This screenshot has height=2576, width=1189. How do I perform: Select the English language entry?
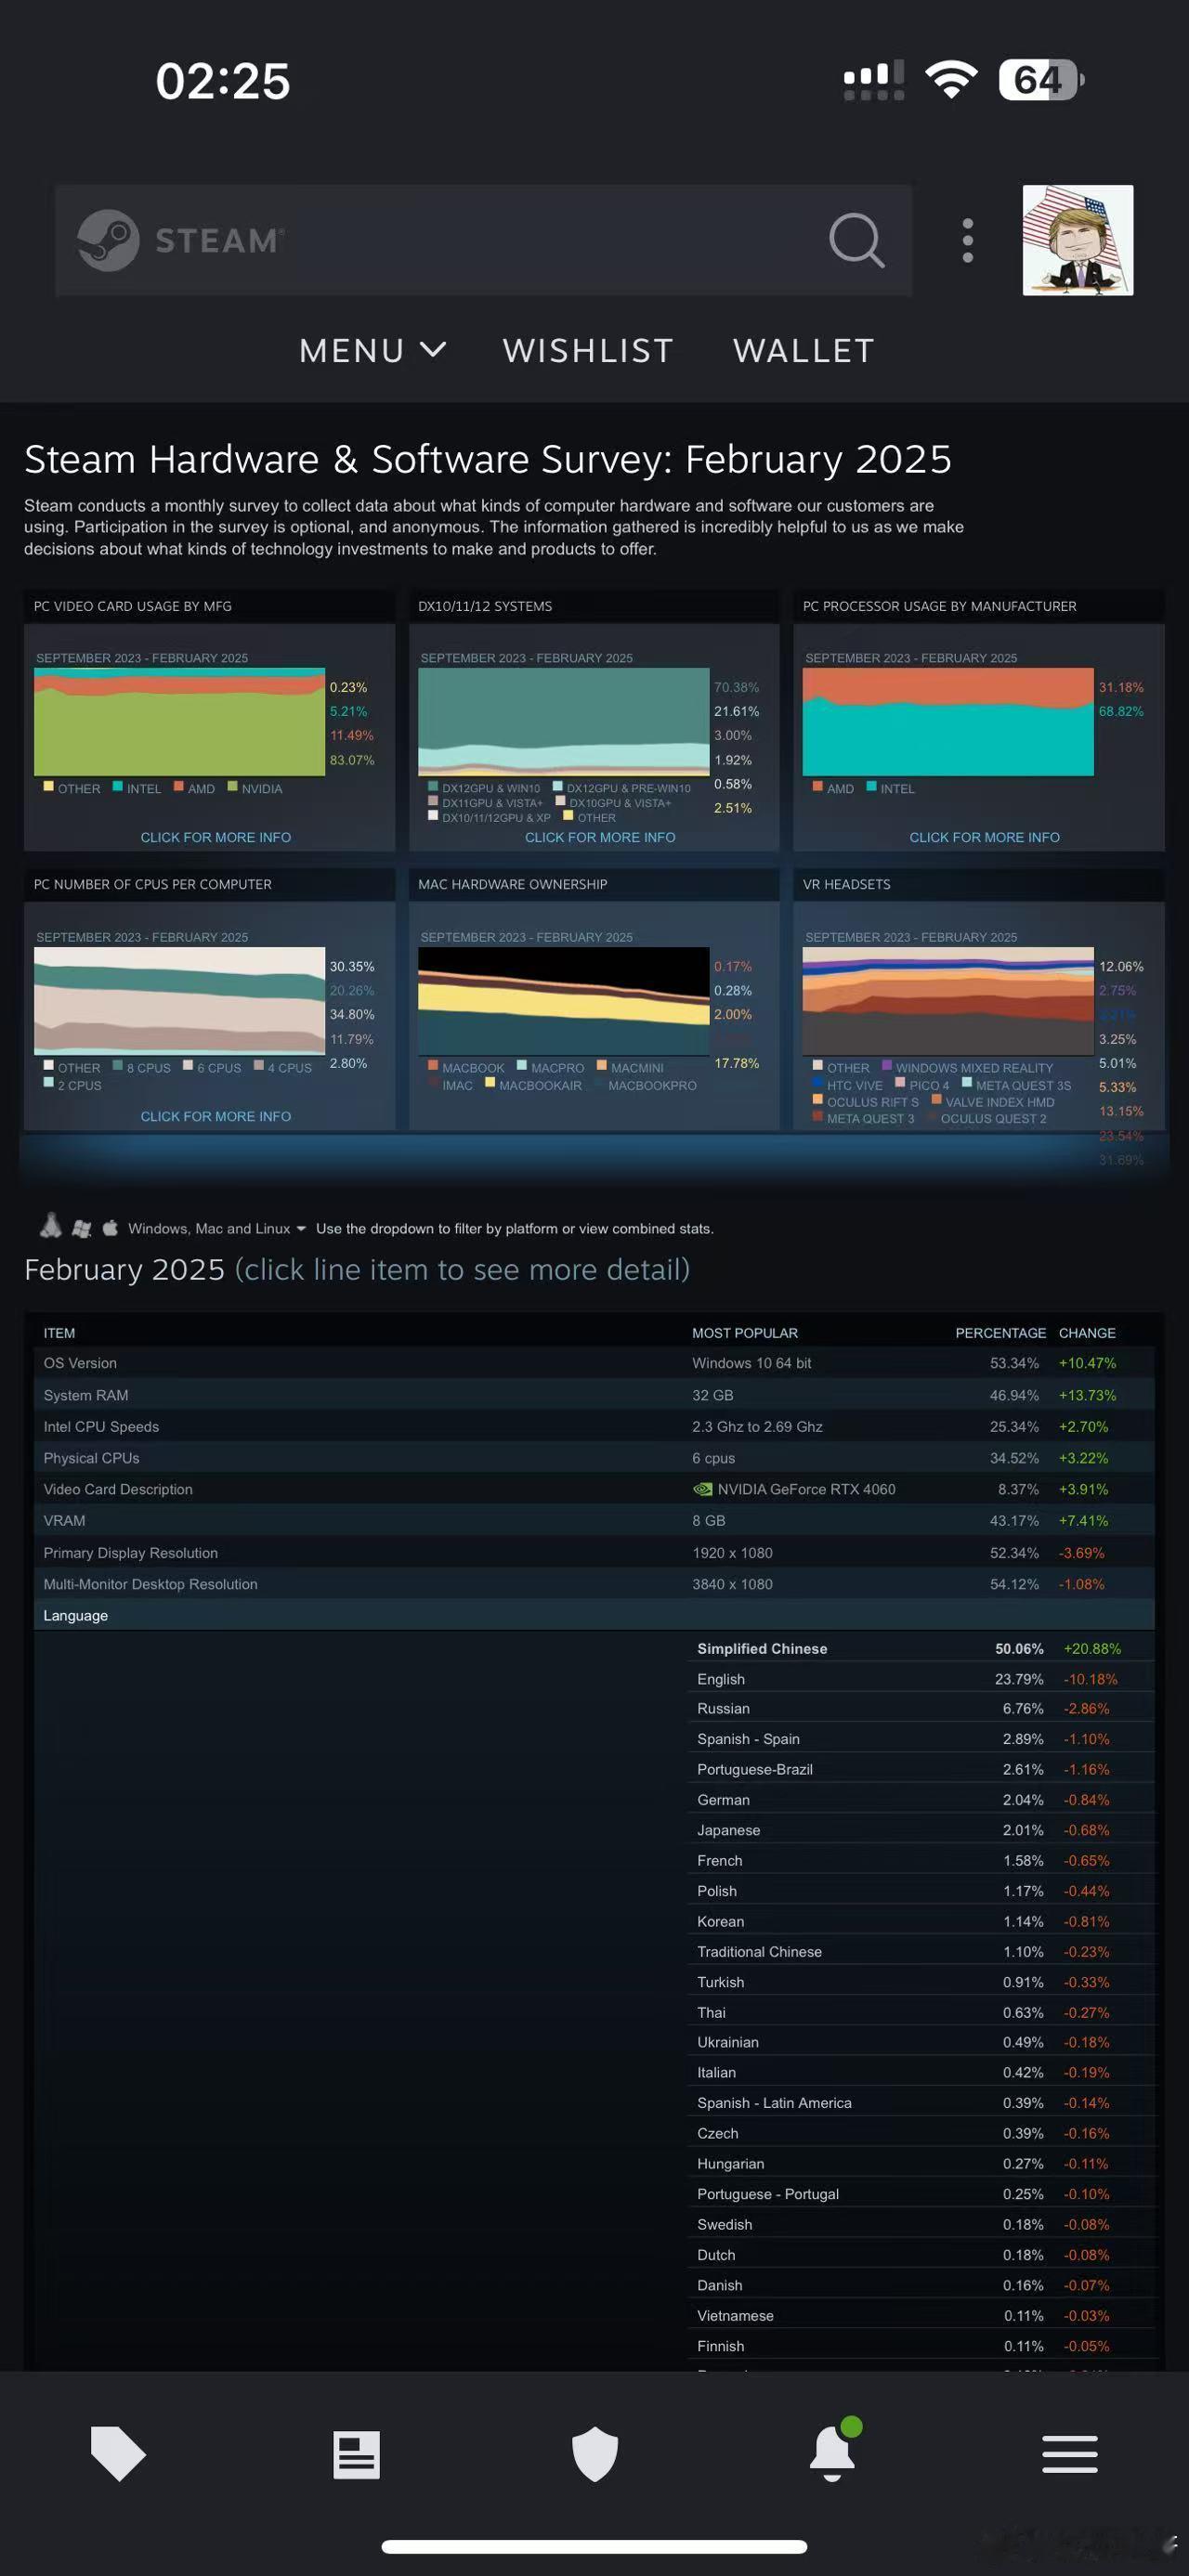(921, 1679)
